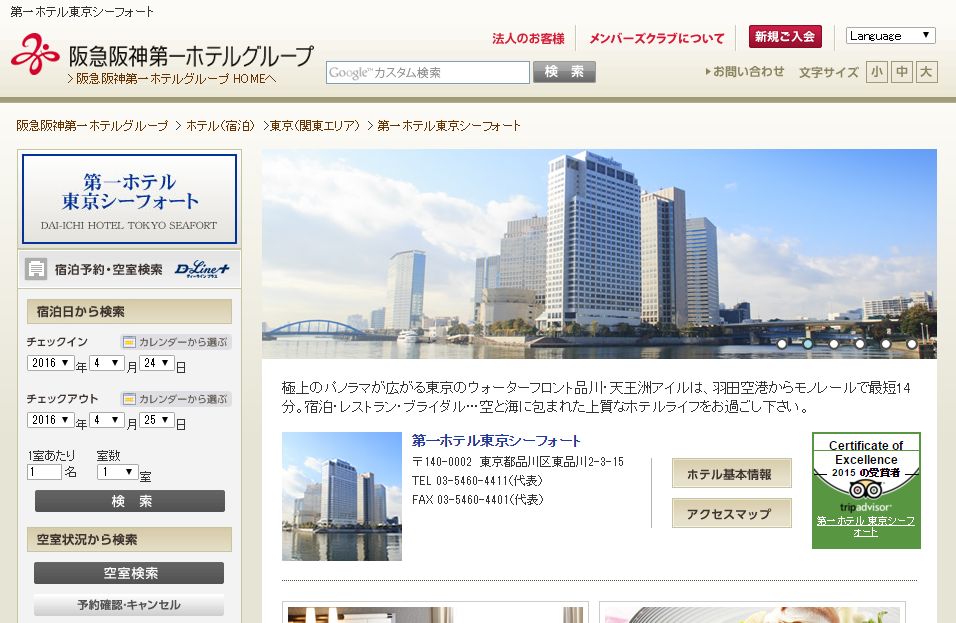Open the check-out year dropdown

pyautogui.click(x=50, y=420)
